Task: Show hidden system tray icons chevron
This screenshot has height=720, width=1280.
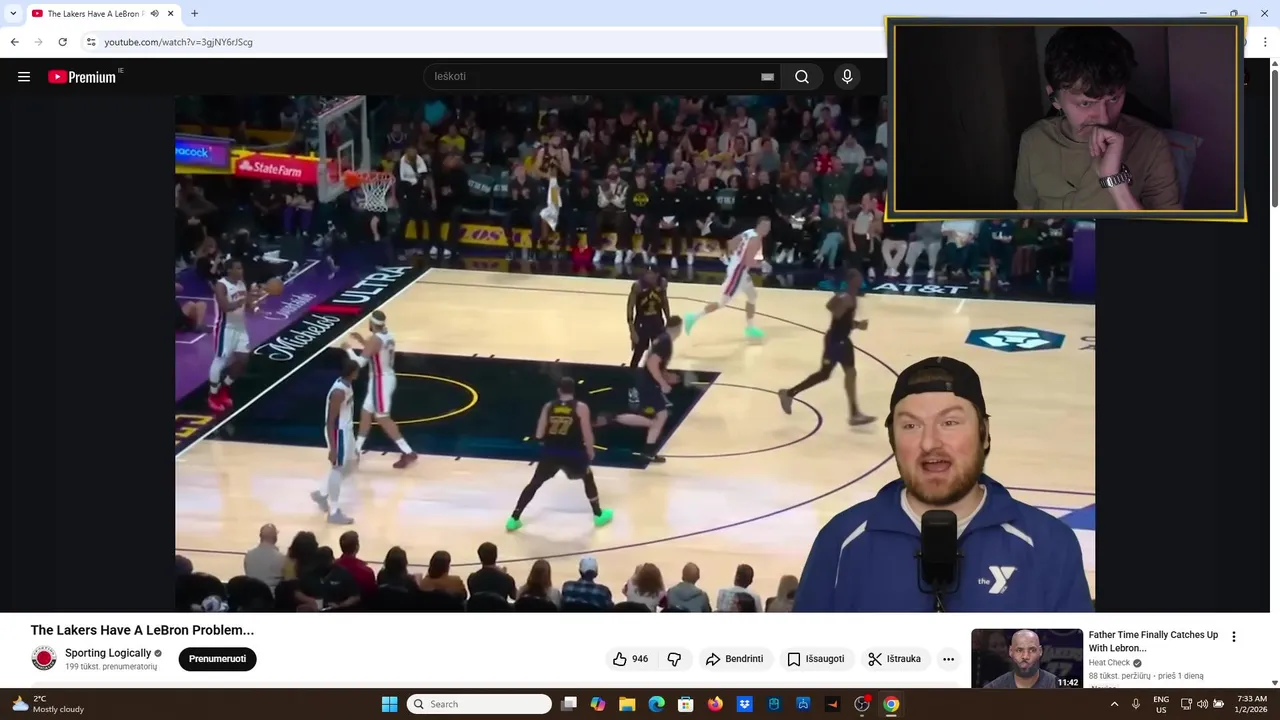Action: tap(1114, 704)
